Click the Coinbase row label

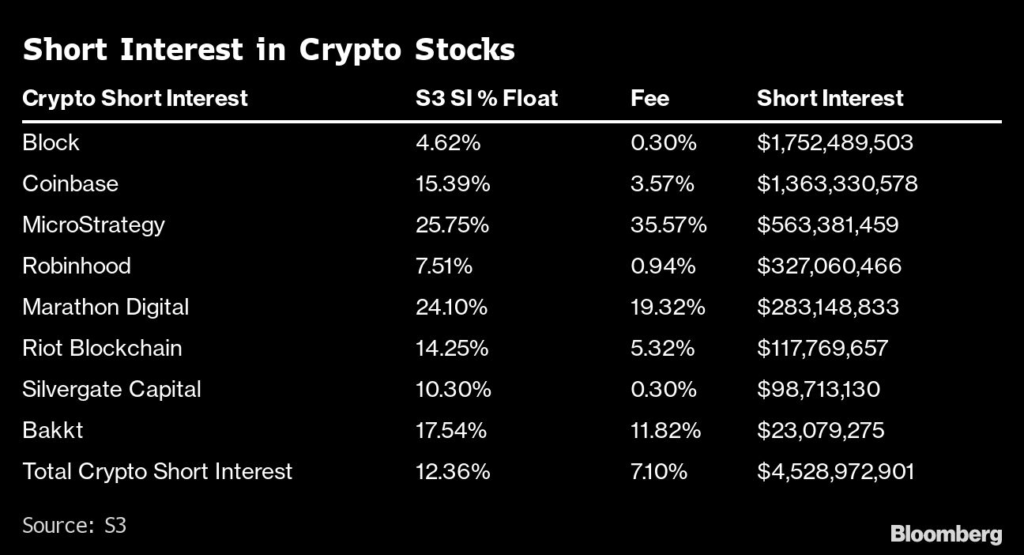pos(70,184)
